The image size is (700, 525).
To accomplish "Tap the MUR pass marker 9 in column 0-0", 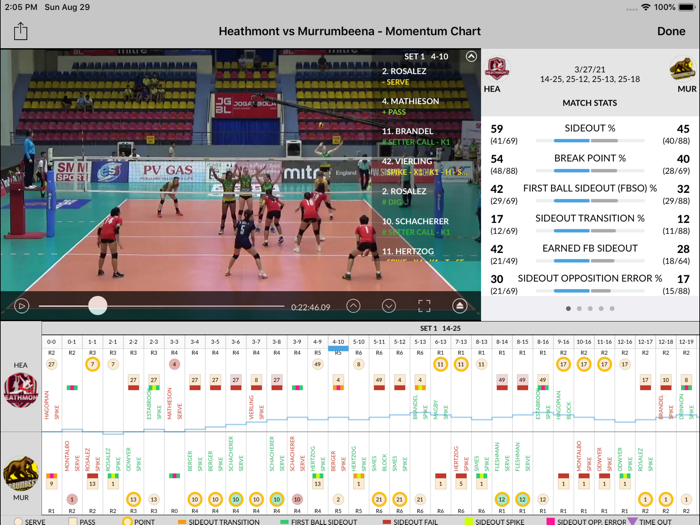I will pos(51,483).
